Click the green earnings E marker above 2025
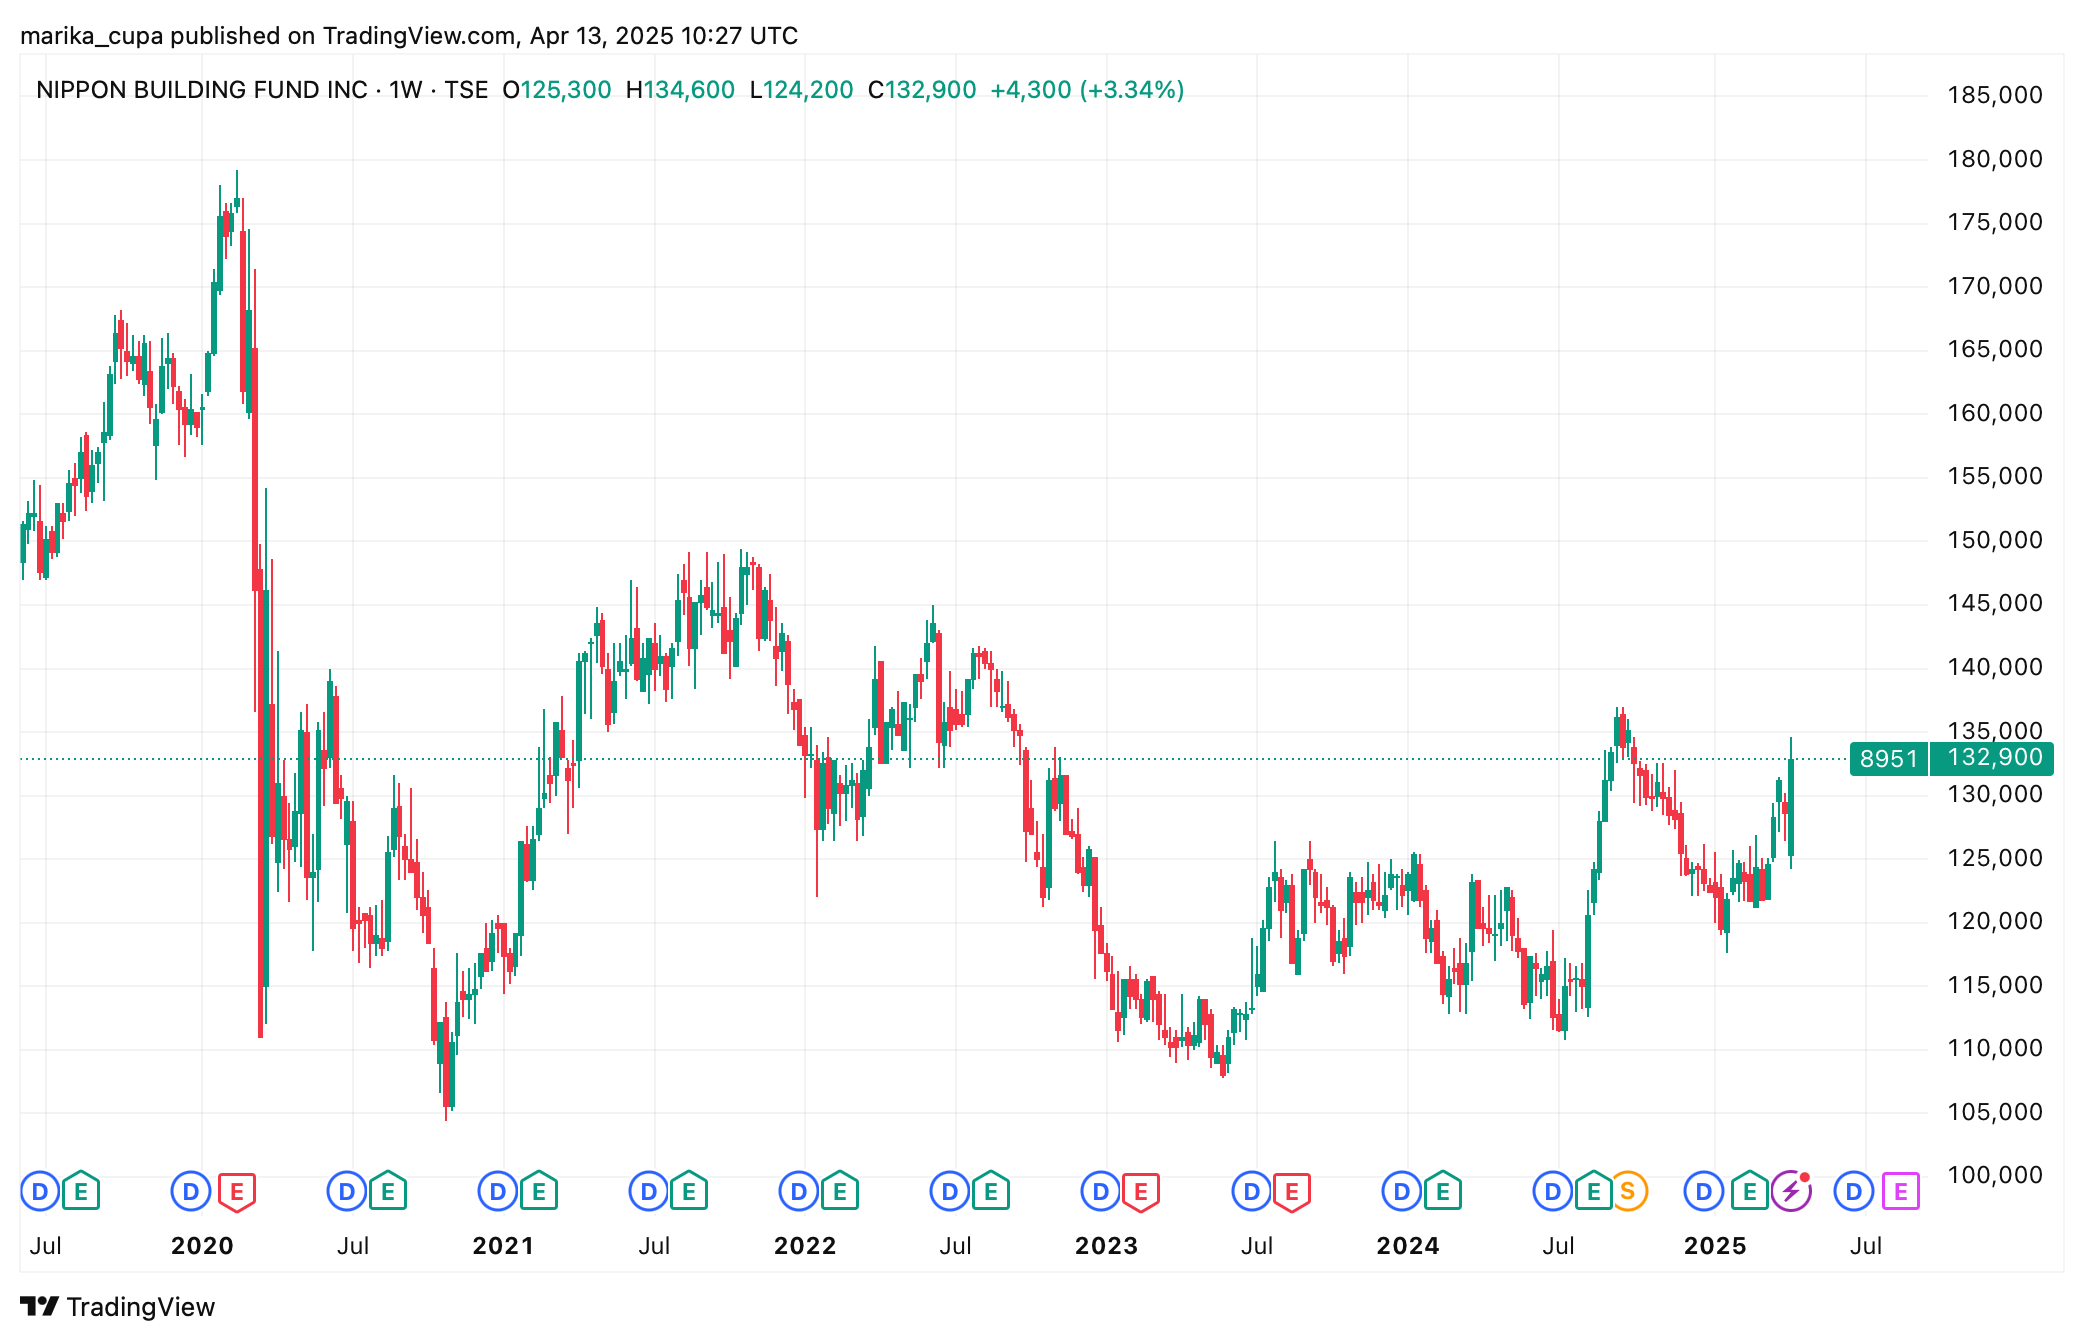Screen dimensions: 2084x1342 (x=1750, y=1191)
